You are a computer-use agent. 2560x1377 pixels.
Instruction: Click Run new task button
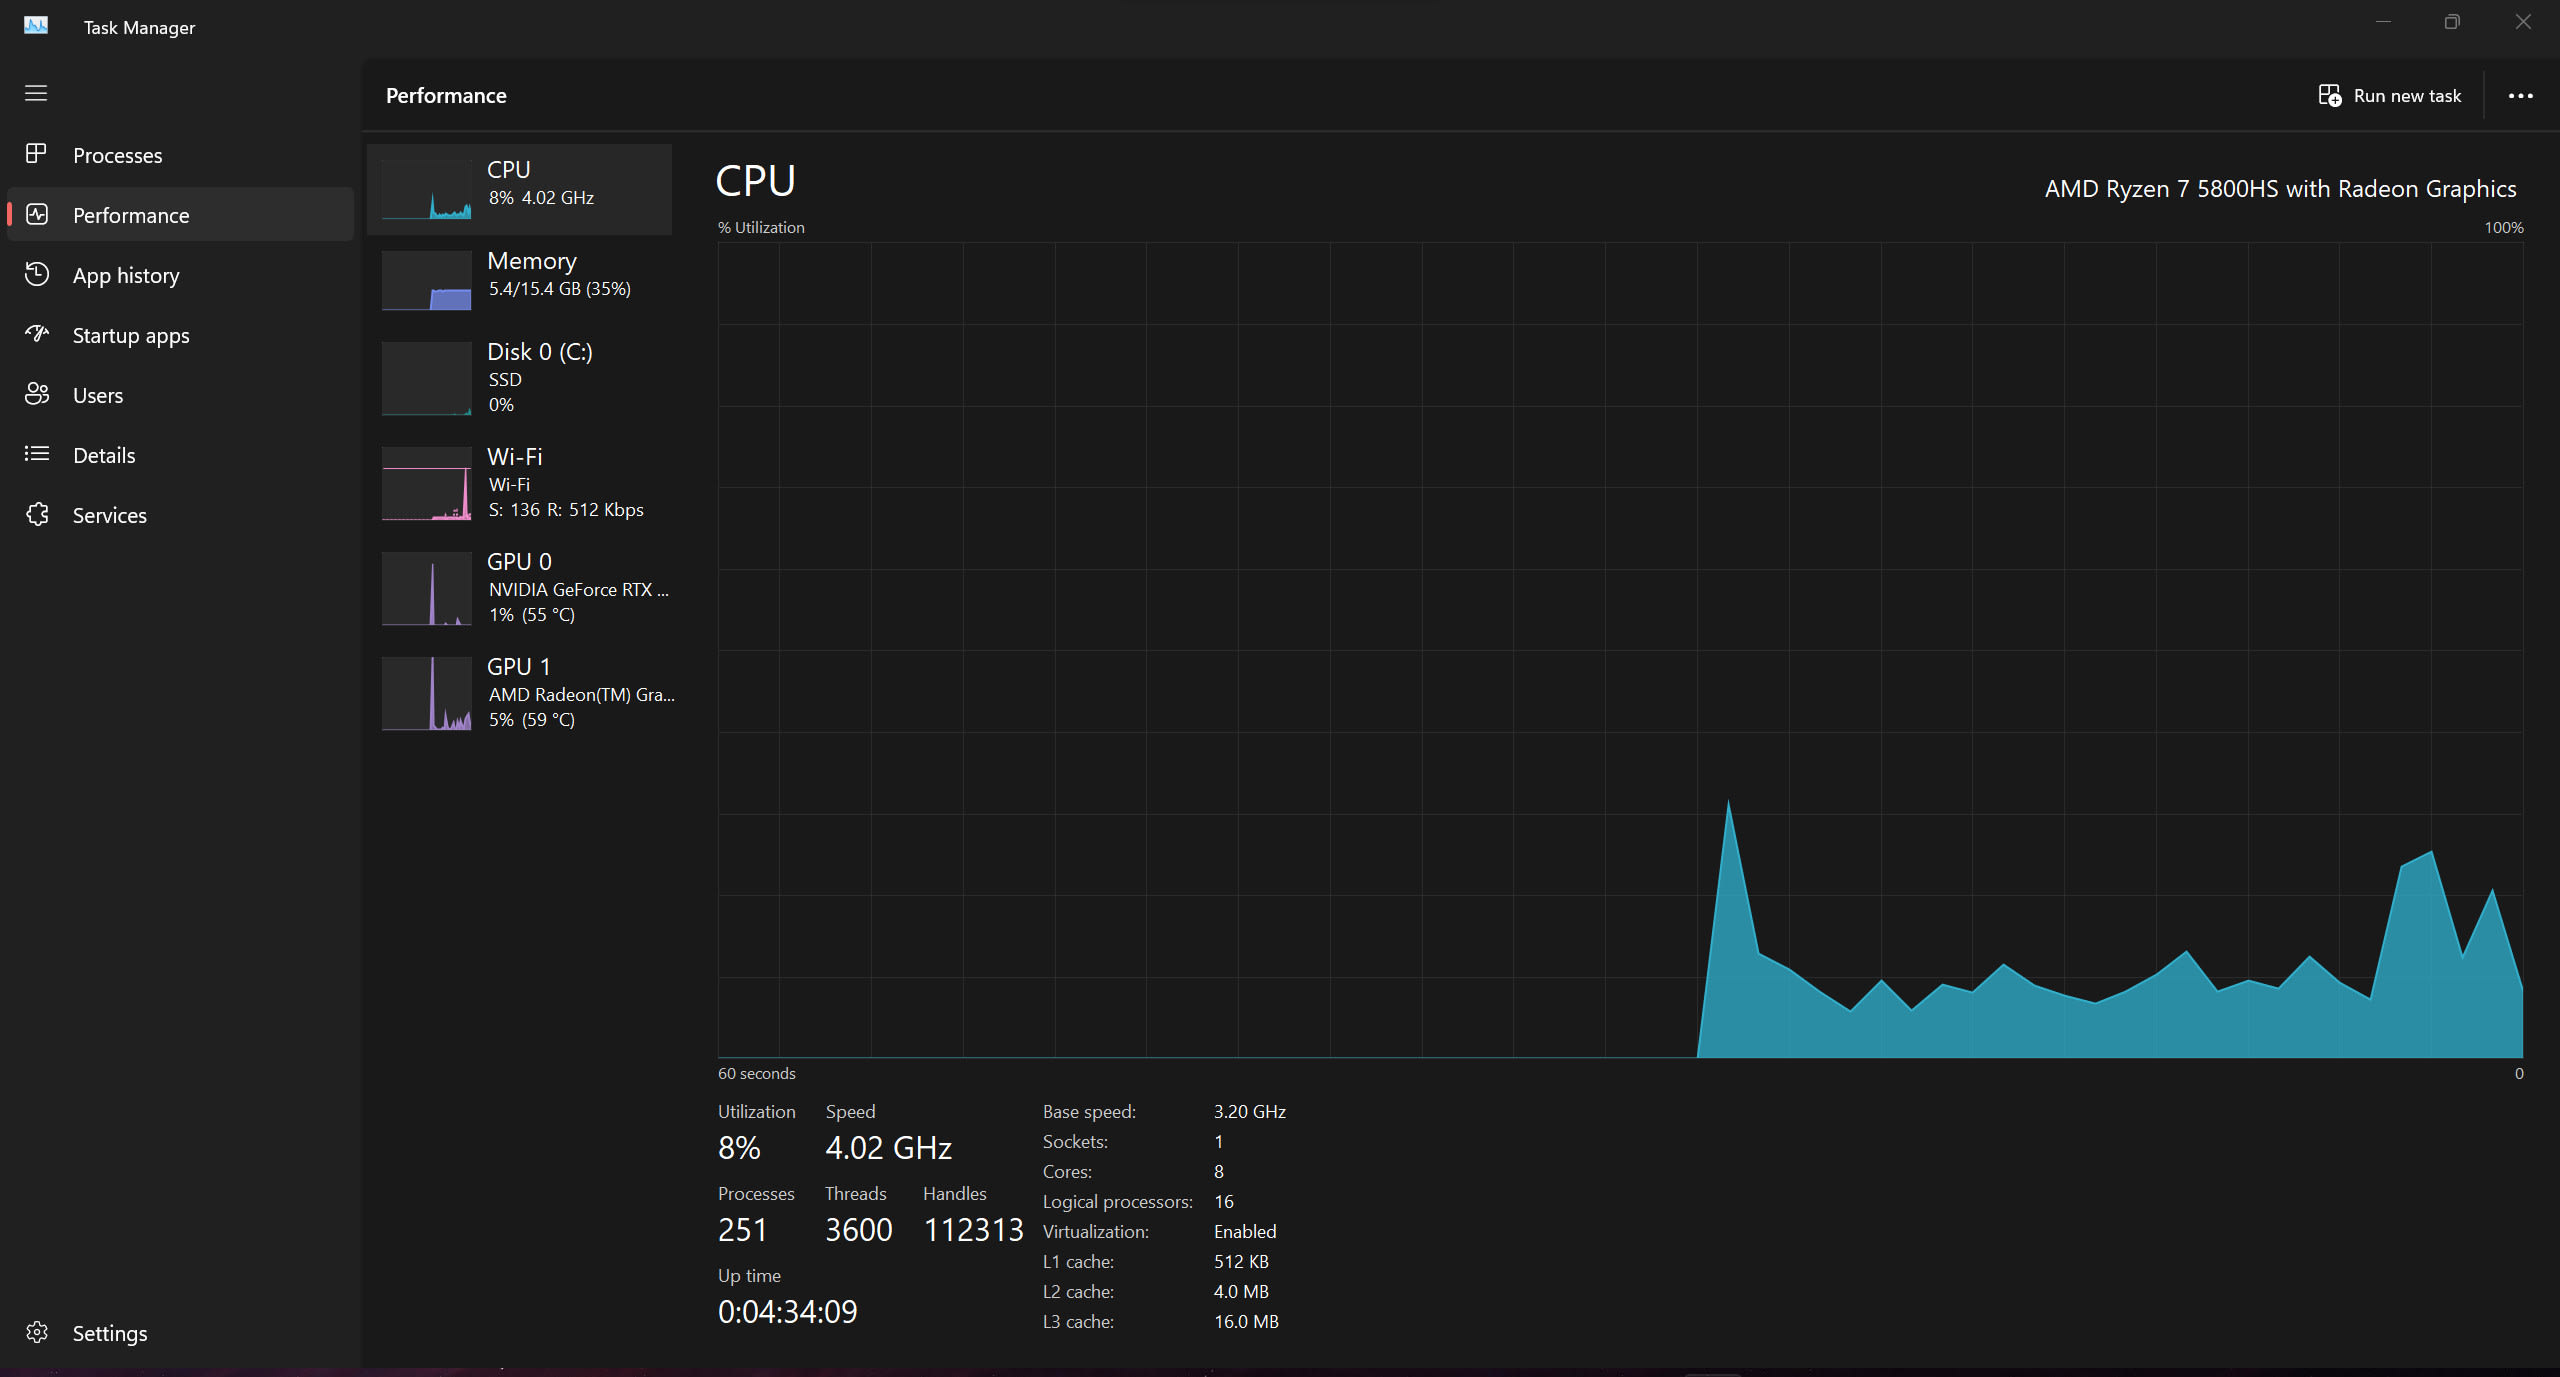coord(2390,96)
